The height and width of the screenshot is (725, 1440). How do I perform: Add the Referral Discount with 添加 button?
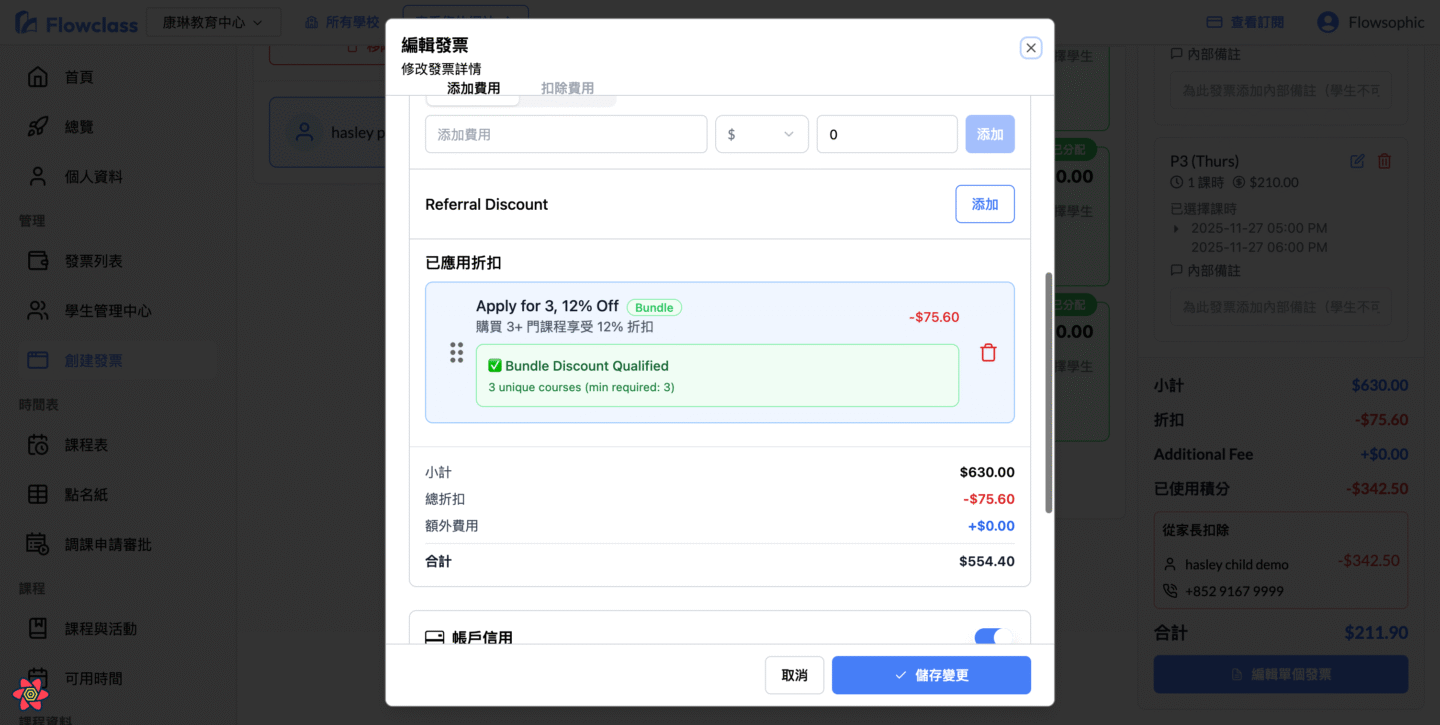click(x=984, y=204)
